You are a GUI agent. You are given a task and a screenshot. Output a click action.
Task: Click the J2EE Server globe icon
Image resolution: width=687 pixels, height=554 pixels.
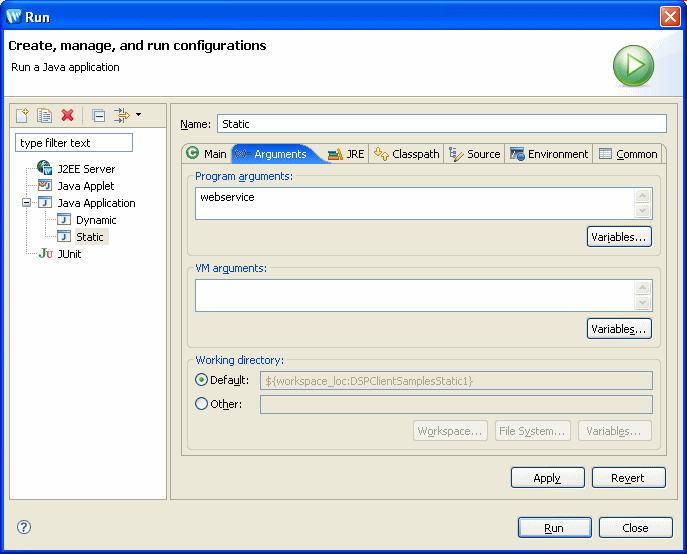[x=44, y=167]
